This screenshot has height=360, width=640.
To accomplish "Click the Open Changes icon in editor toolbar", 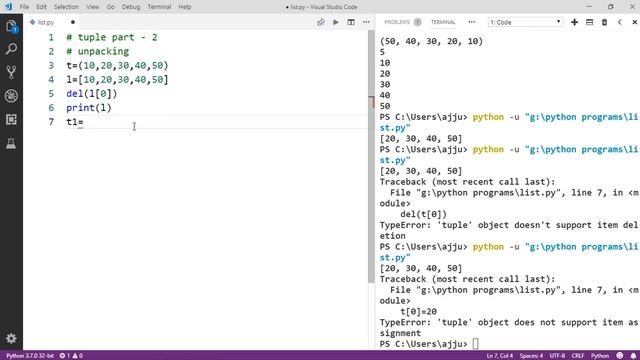I will click(321, 22).
